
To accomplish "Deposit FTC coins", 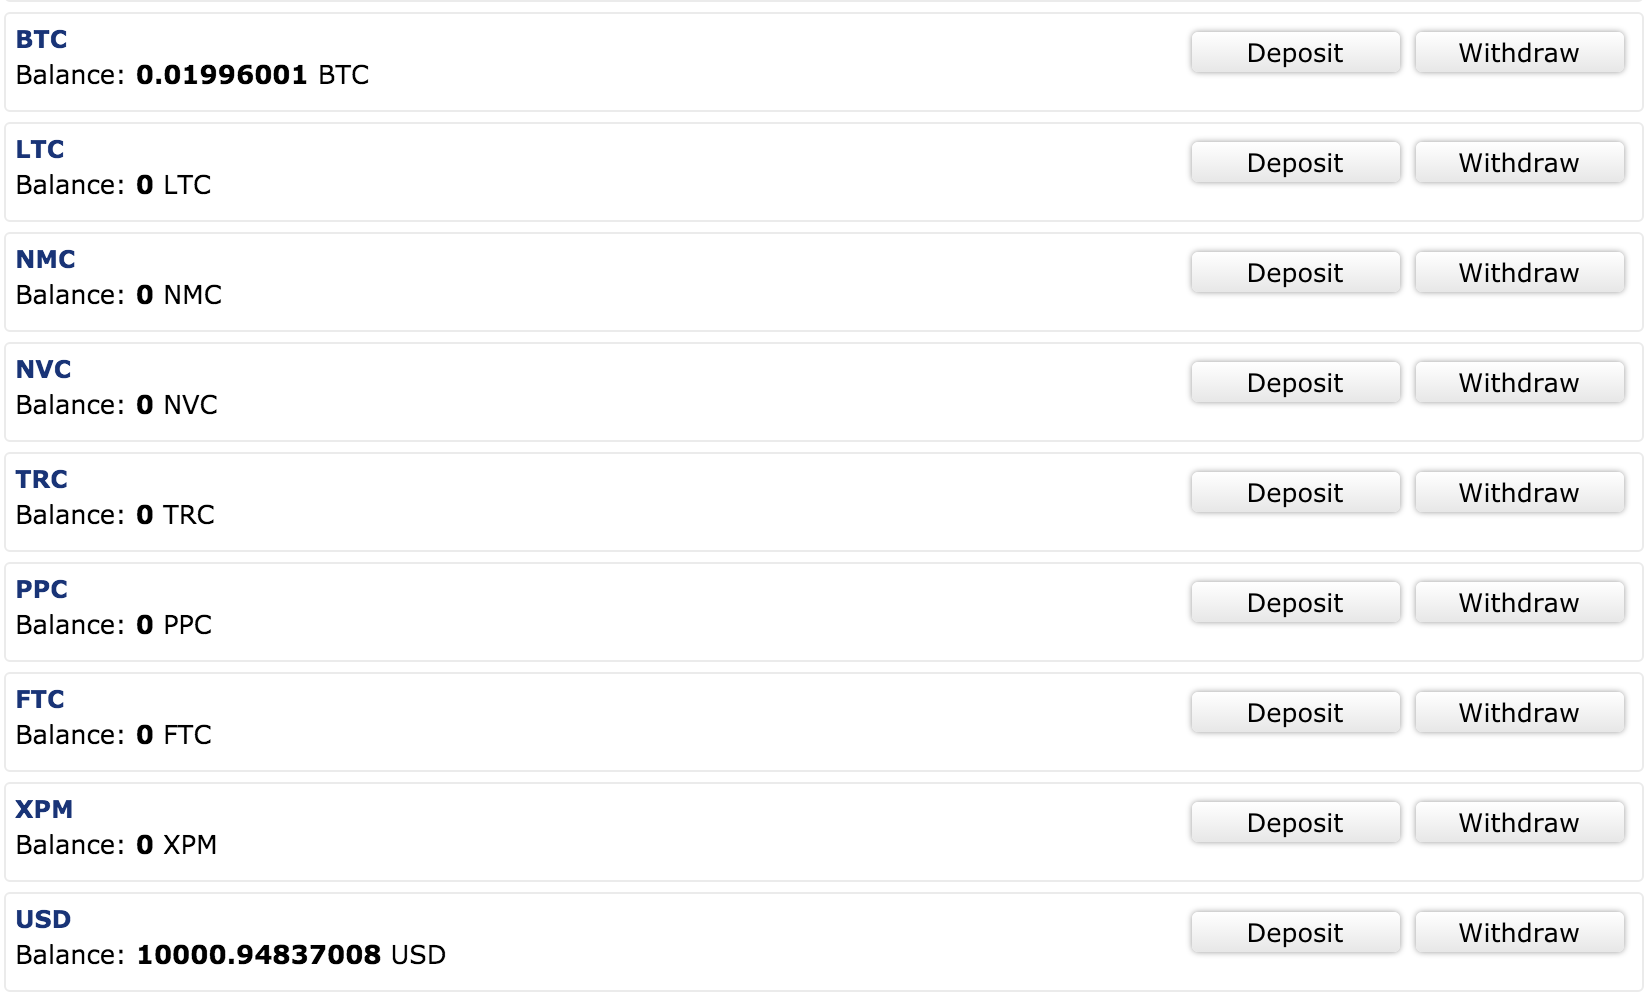I will click(x=1295, y=713).
